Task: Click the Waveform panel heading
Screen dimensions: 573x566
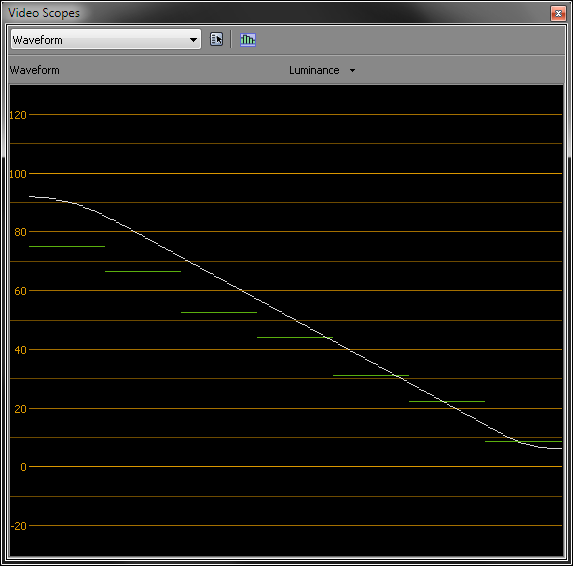Action: point(34,70)
